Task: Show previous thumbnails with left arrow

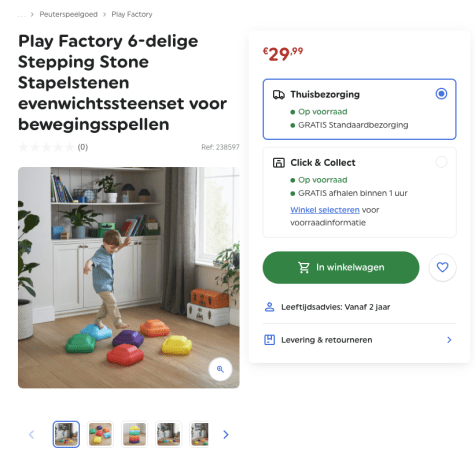Action: pos(32,434)
